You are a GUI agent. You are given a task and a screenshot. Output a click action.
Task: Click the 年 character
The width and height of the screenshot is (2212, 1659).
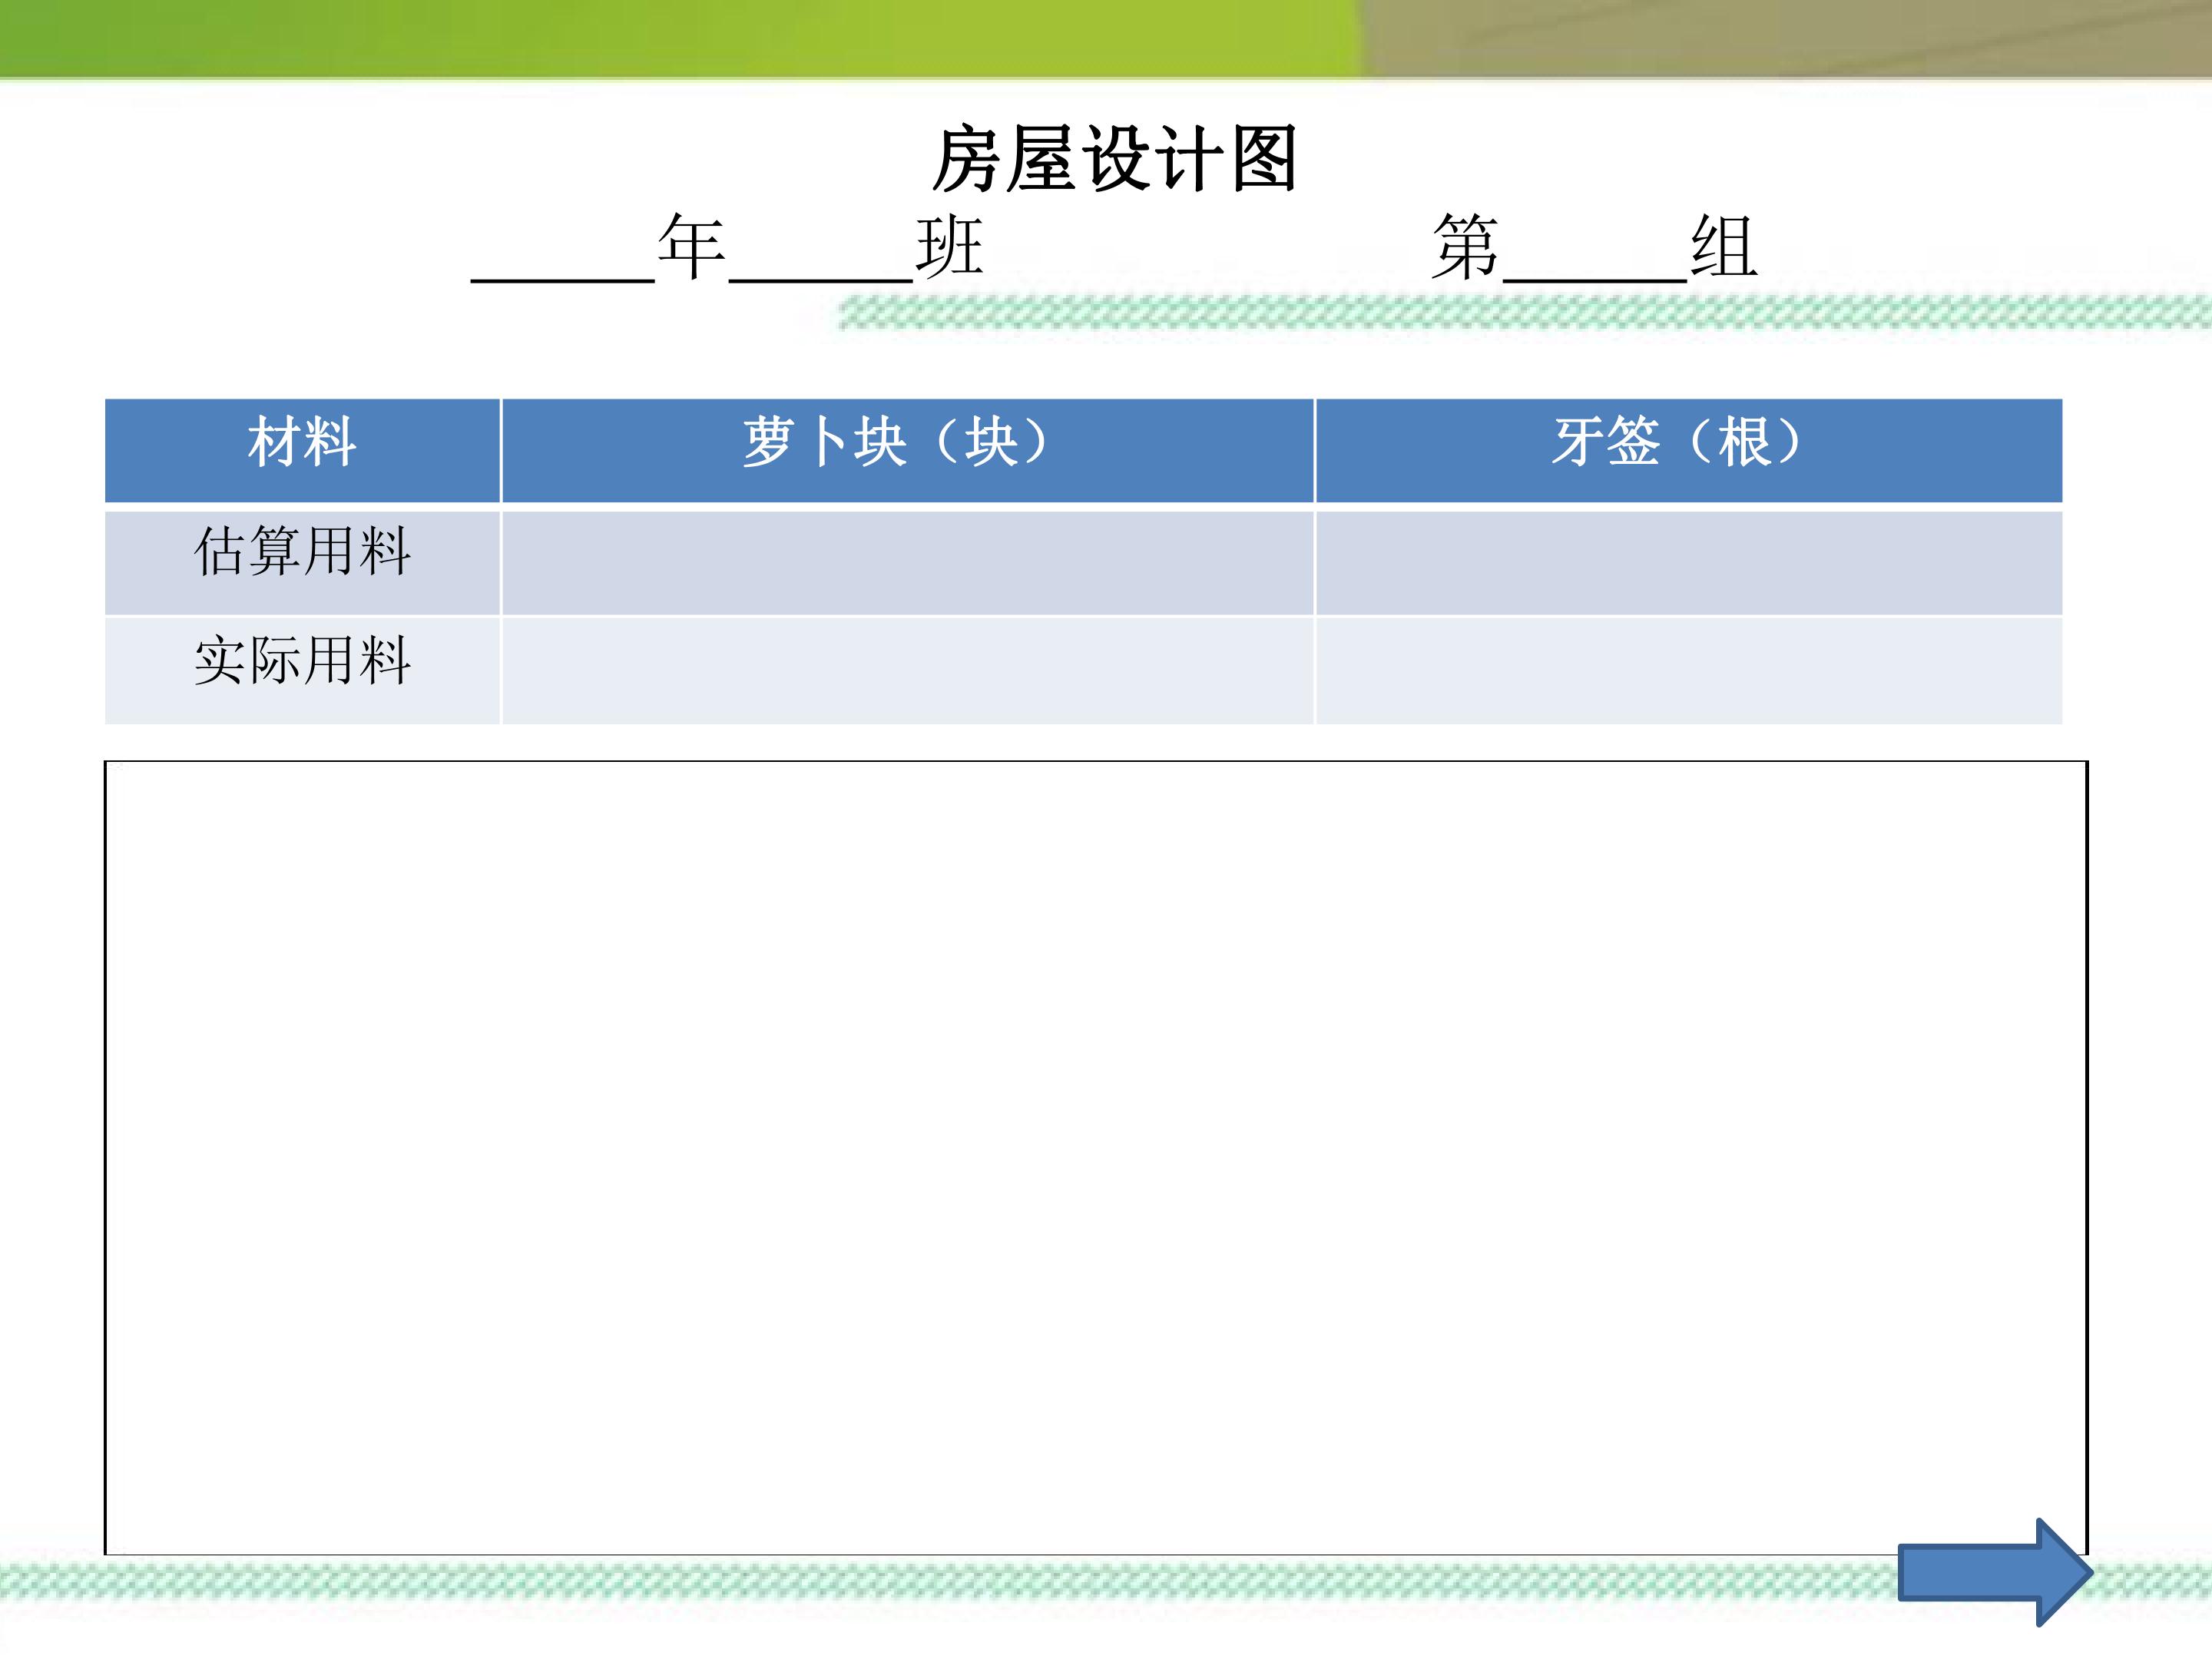pos(691,246)
